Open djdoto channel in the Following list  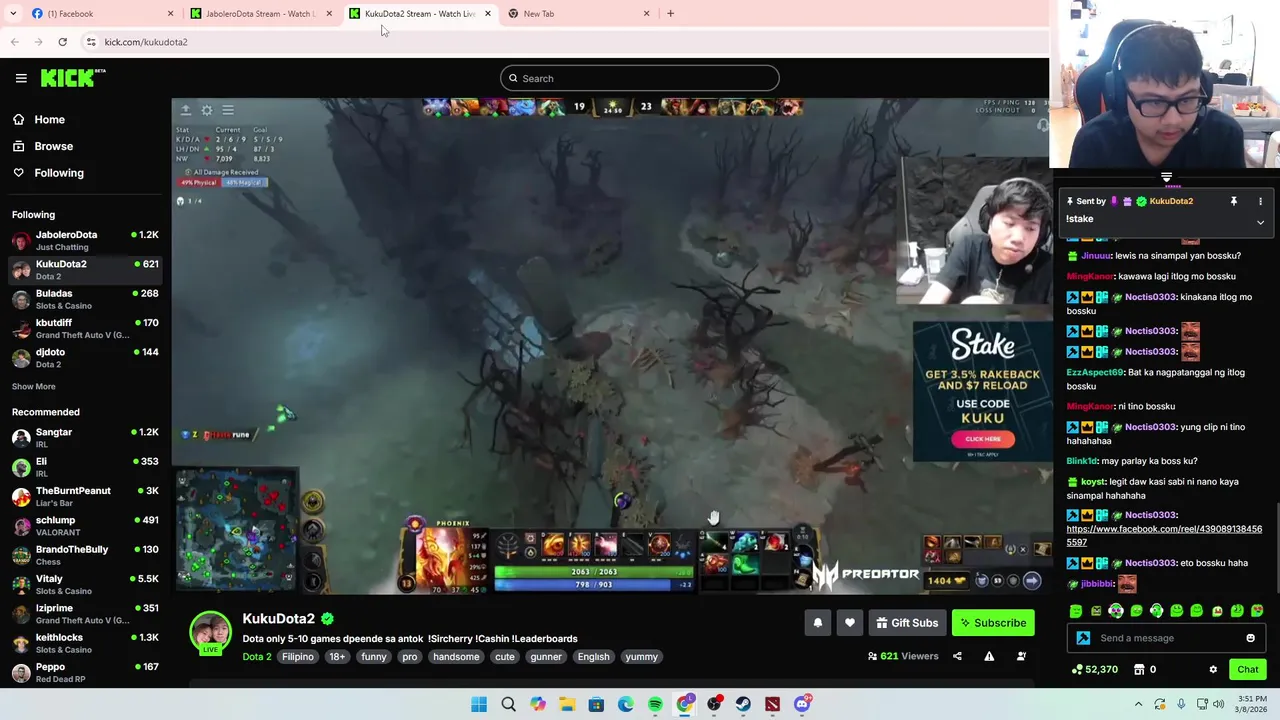(85, 357)
